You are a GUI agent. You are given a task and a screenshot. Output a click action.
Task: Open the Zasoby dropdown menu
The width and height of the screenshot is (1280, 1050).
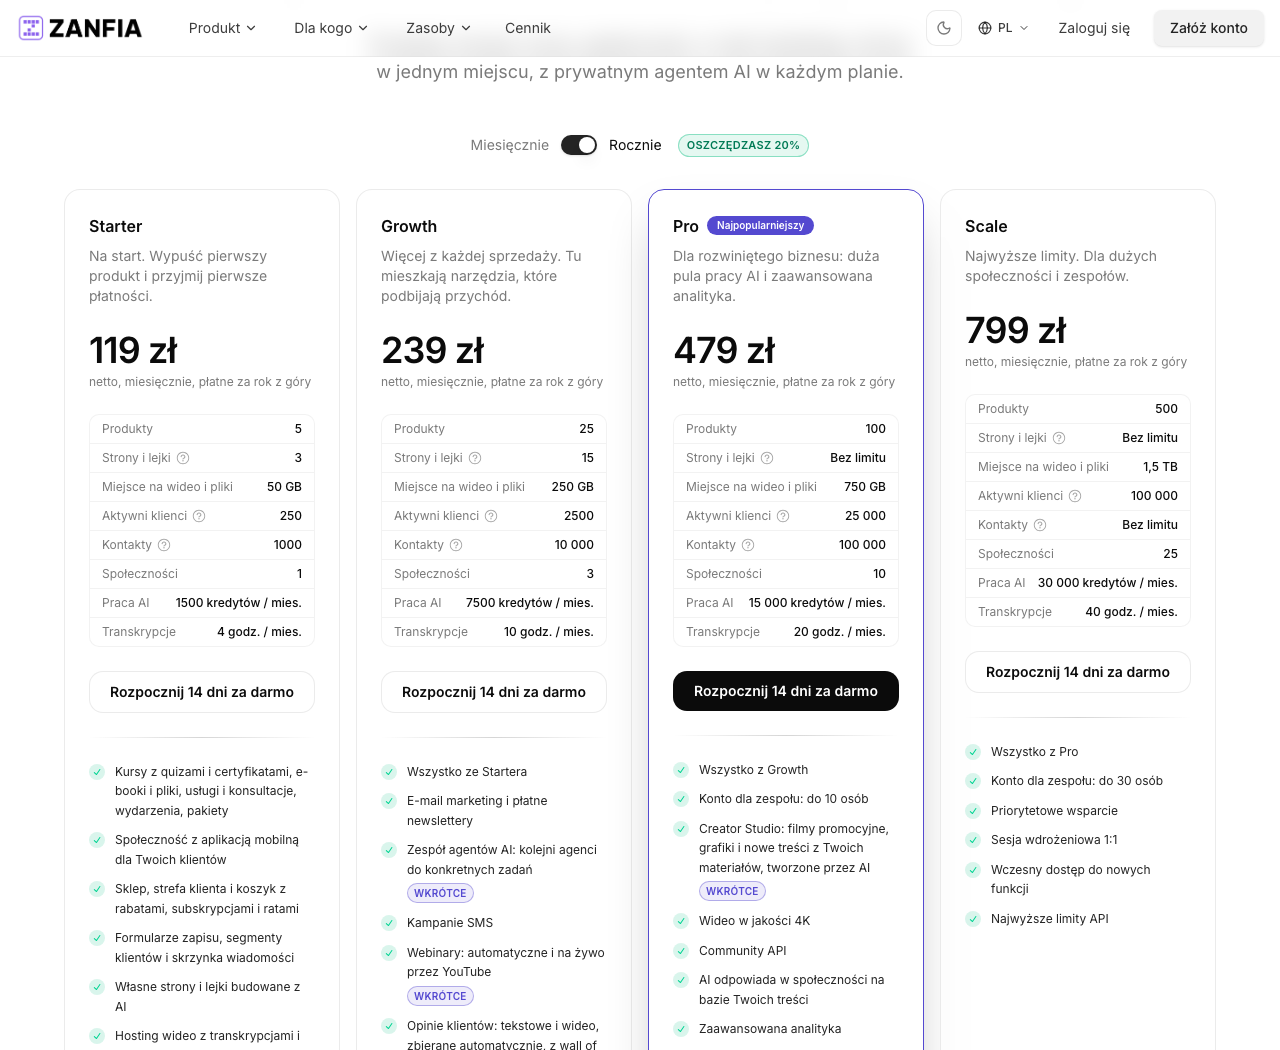[x=438, y=28]
